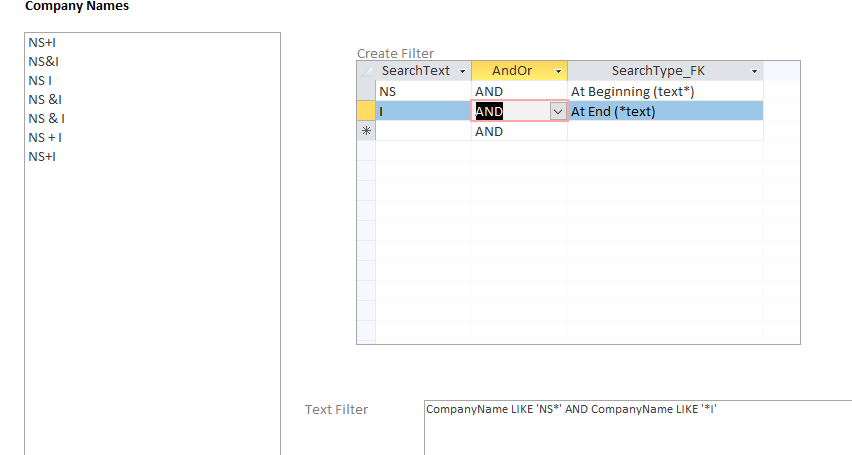Click the AND cell in the first row
Image resolution: width=852 pixels, height=455 pixels.
(518, 91)
